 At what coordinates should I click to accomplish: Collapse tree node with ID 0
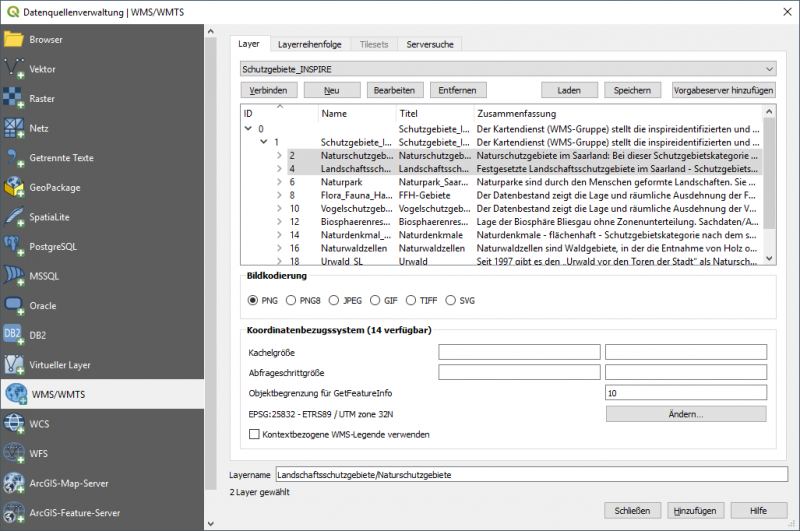click(248, 129)
